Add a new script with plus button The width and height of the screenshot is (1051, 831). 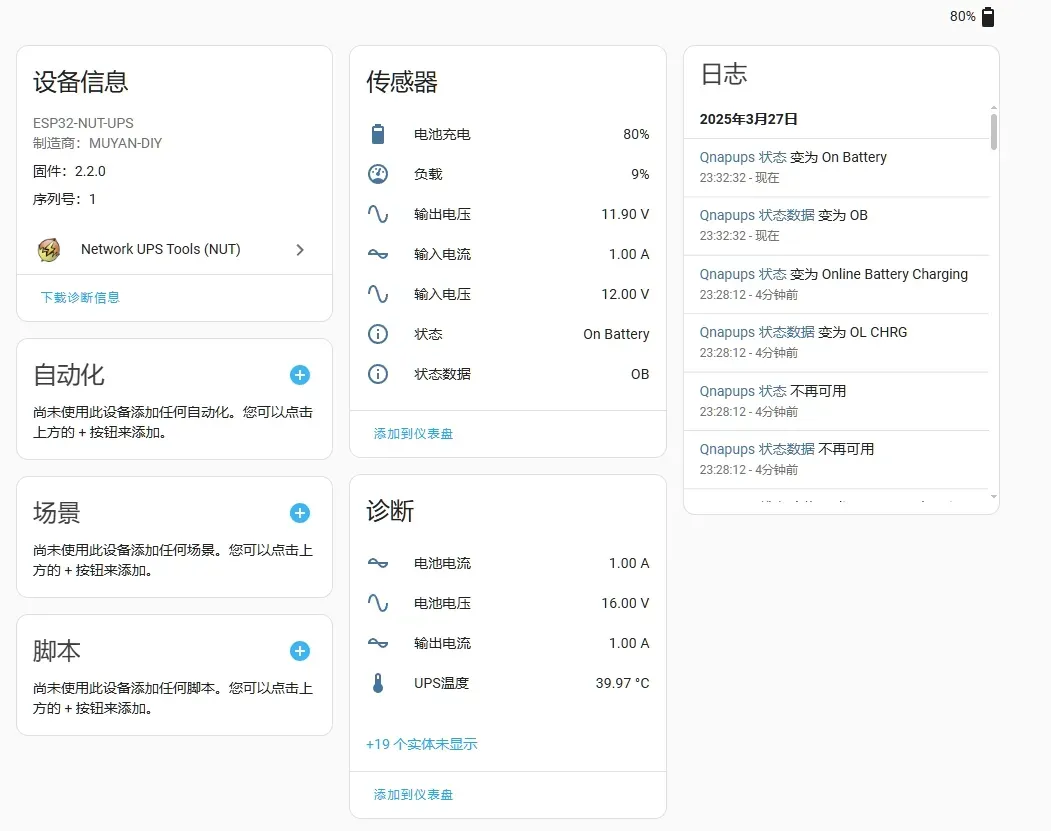[x=299, y=651]
